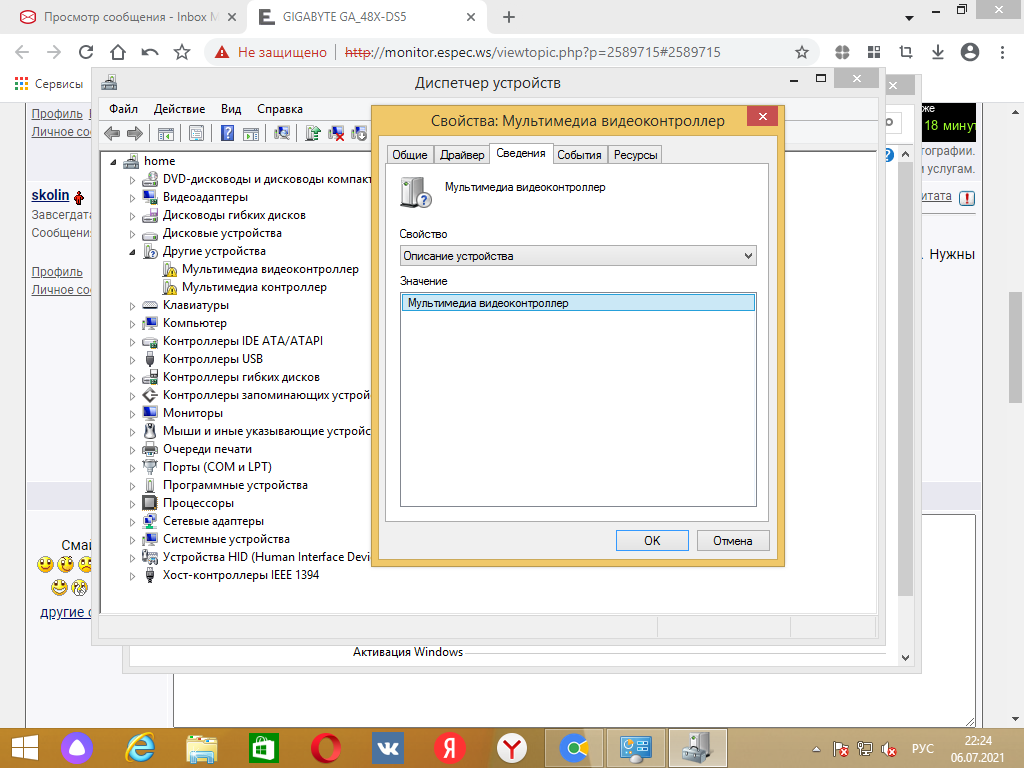
Task: Click the show/hide console tree toolbar icon
Action: pos(166,133)
